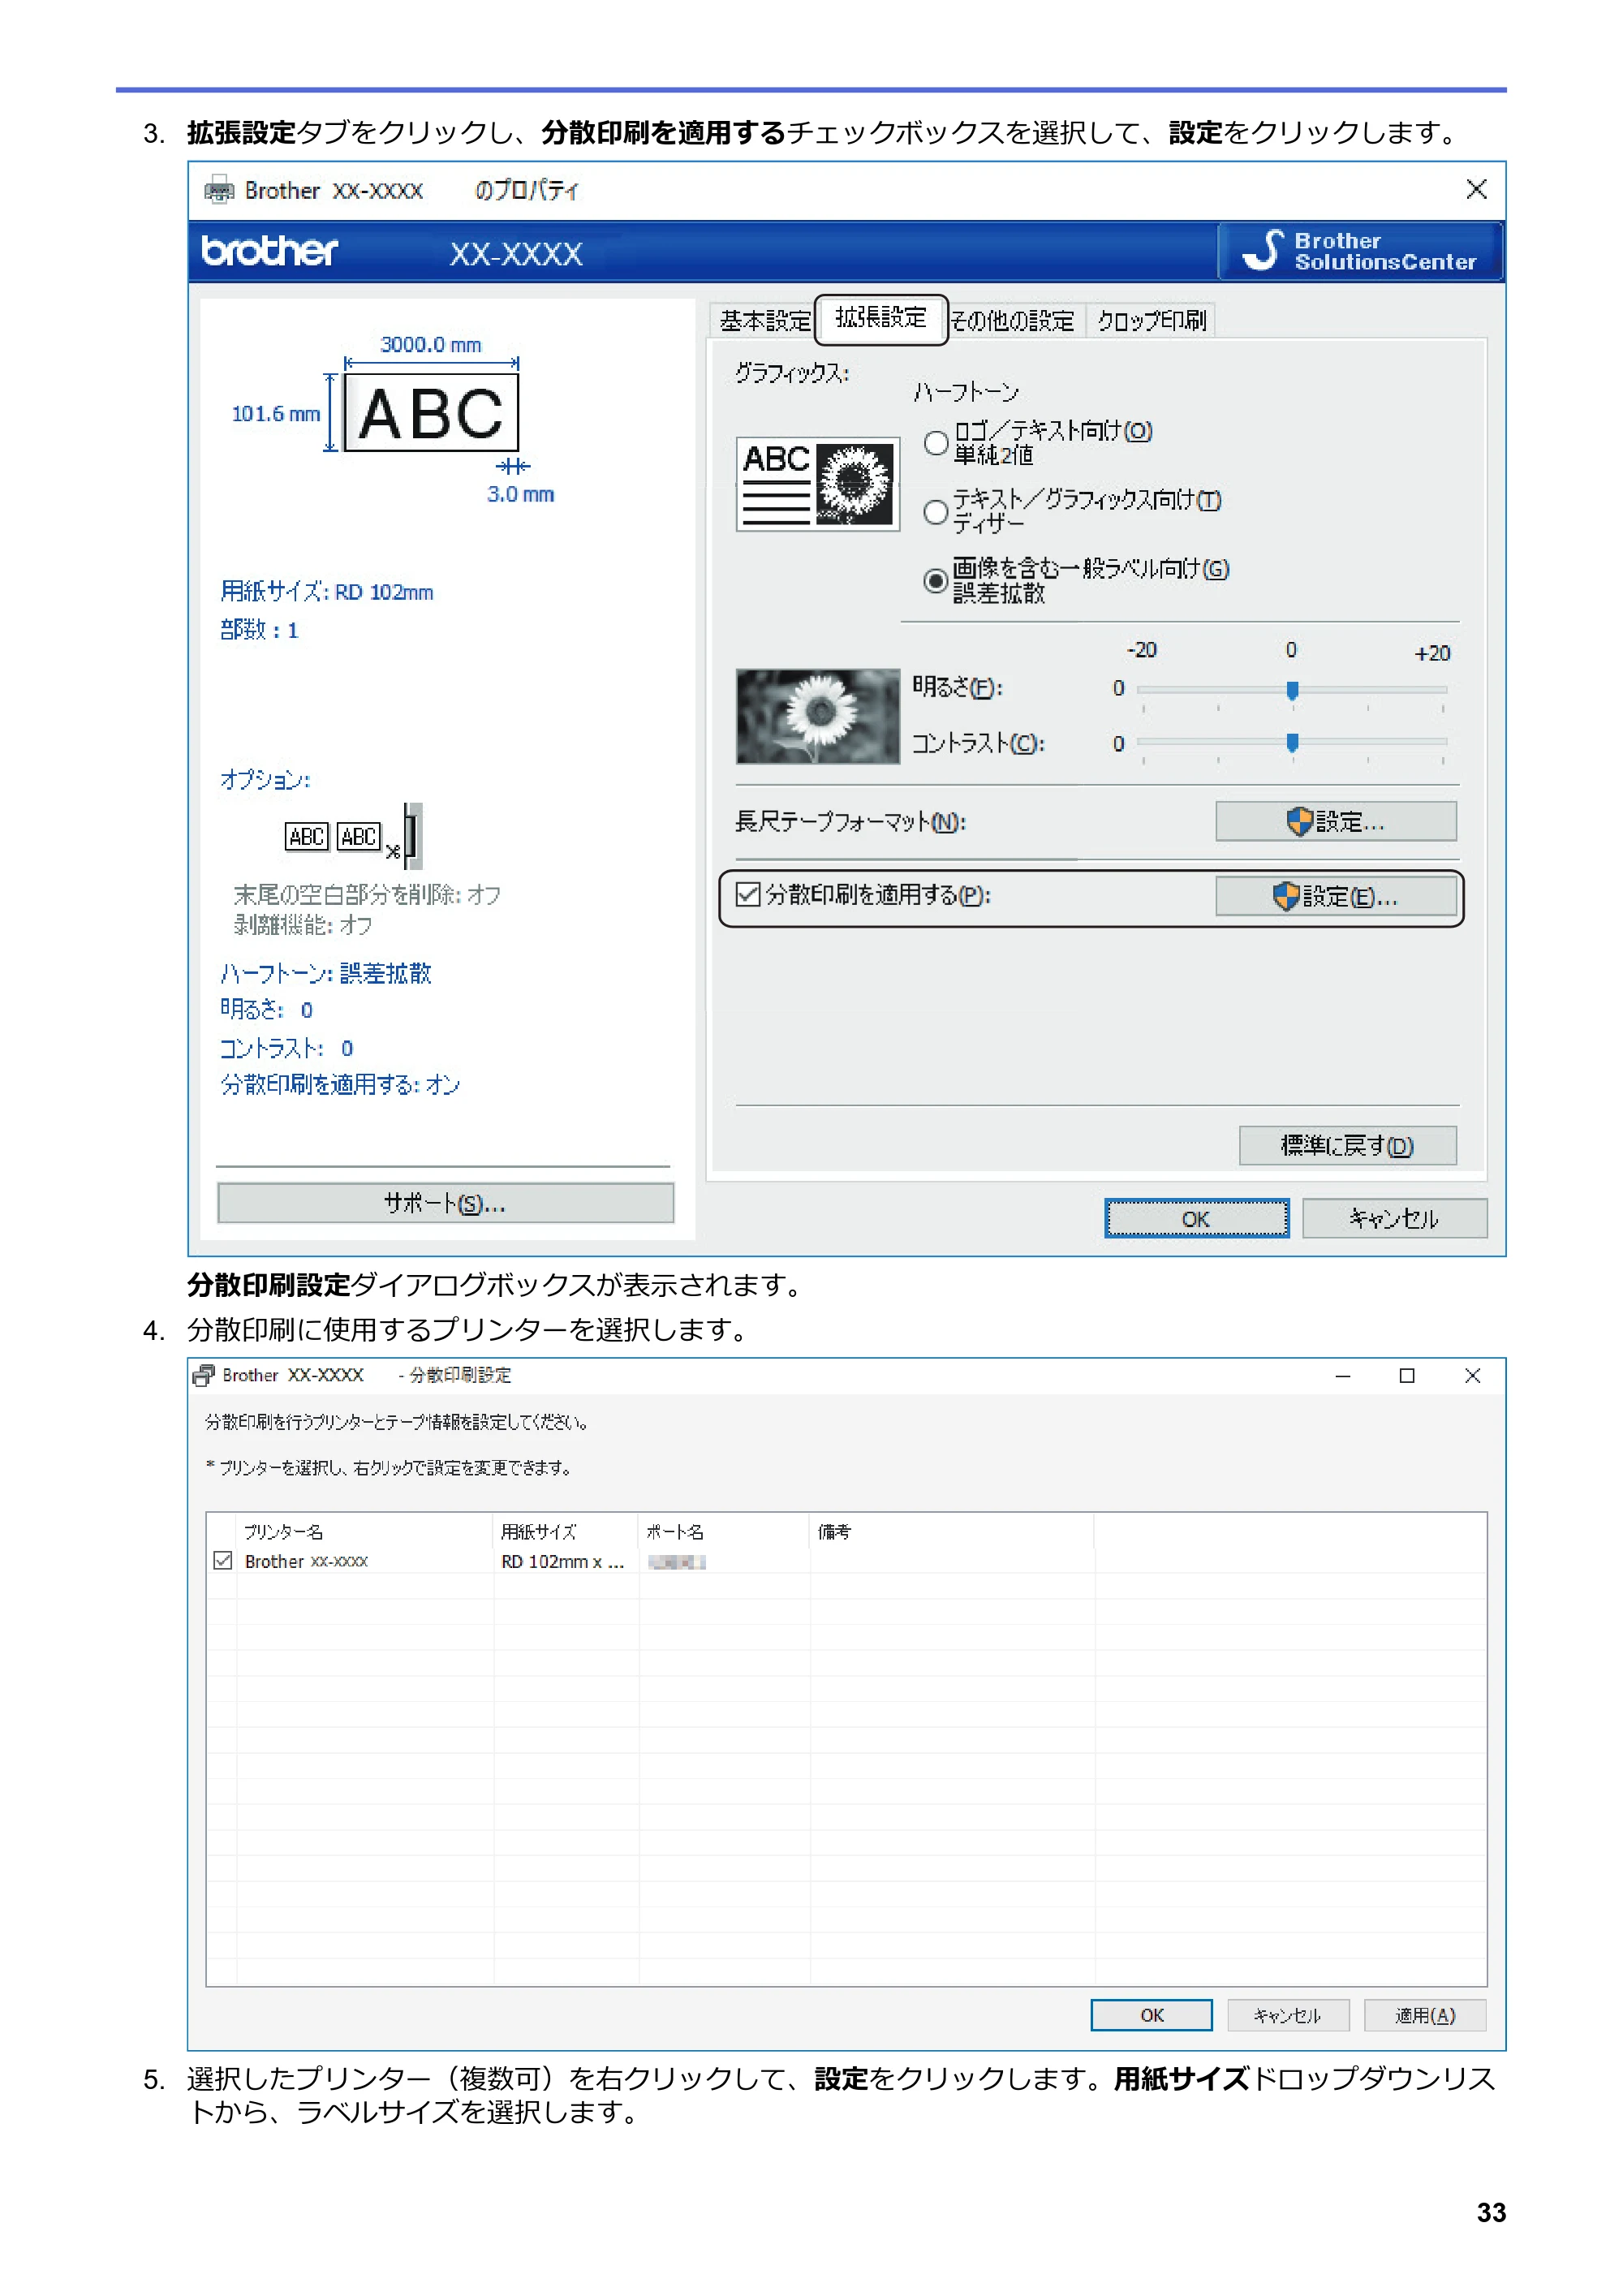This screenshot has height=2296, width=1623.
Task: Click OK in the printer properties dialog
Action: click(1196, 1219)
